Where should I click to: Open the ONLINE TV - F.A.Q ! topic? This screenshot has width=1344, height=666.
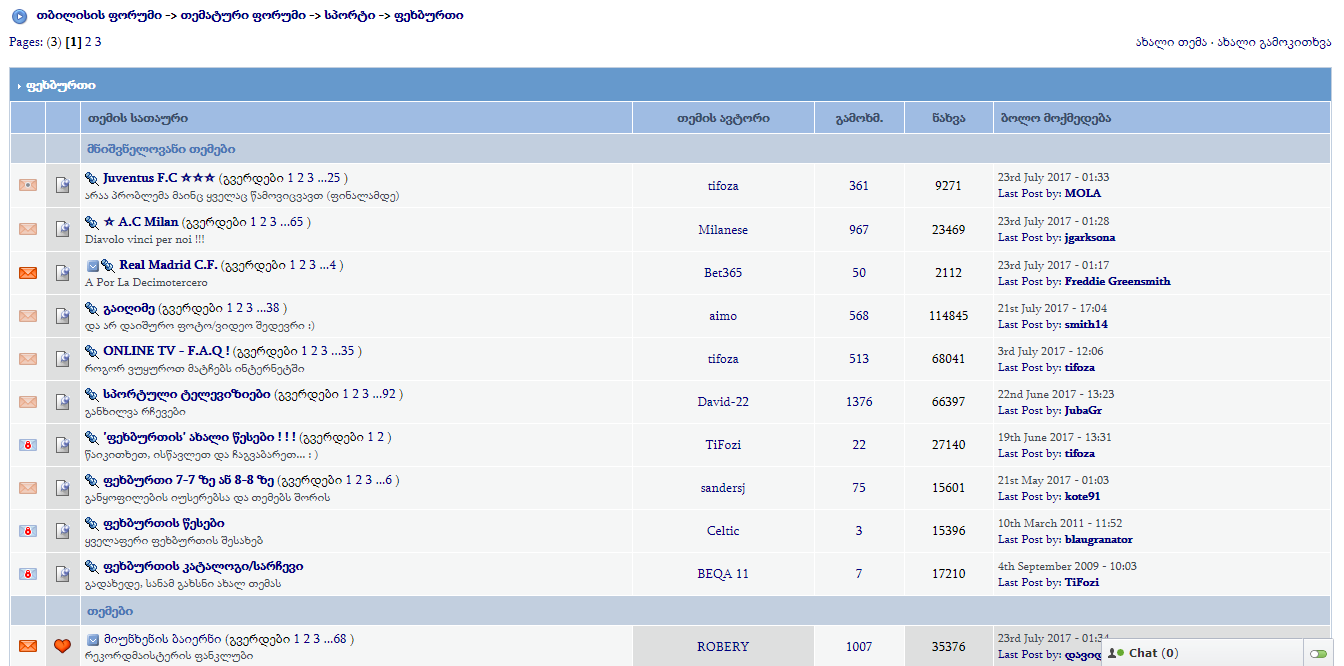click(167, 351)
